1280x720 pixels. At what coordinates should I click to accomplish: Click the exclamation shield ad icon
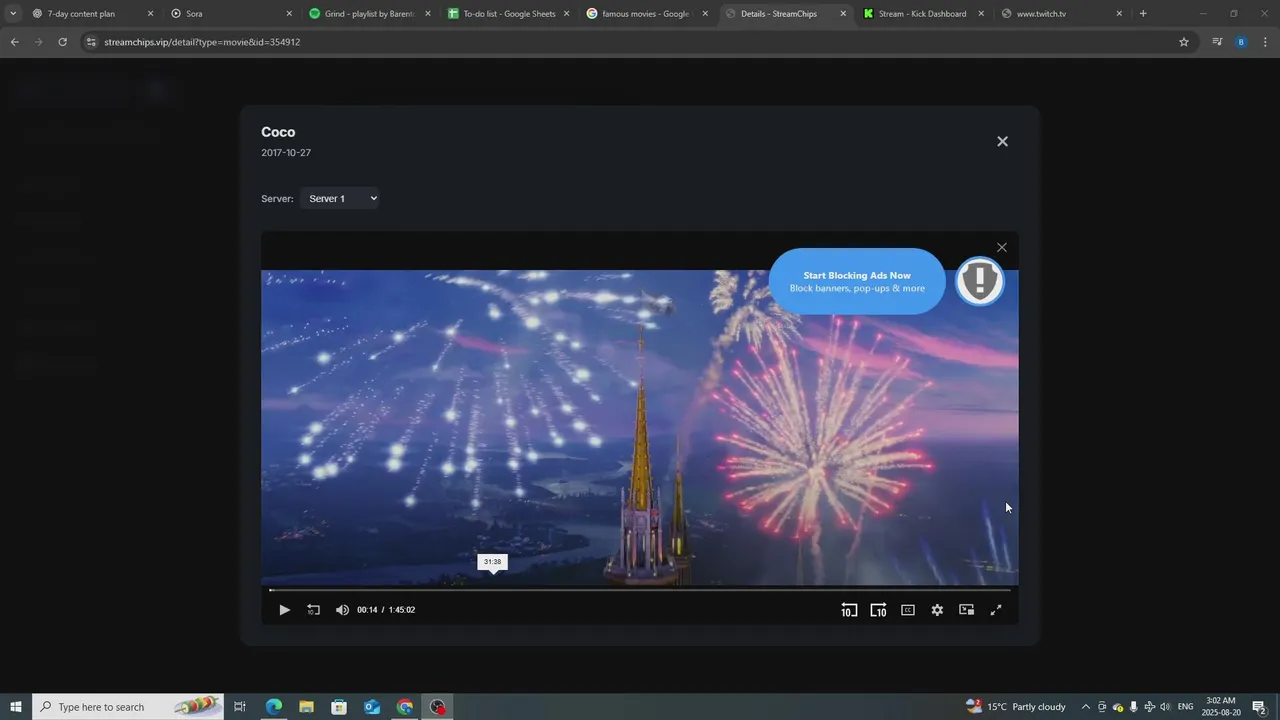click(980, 281)
